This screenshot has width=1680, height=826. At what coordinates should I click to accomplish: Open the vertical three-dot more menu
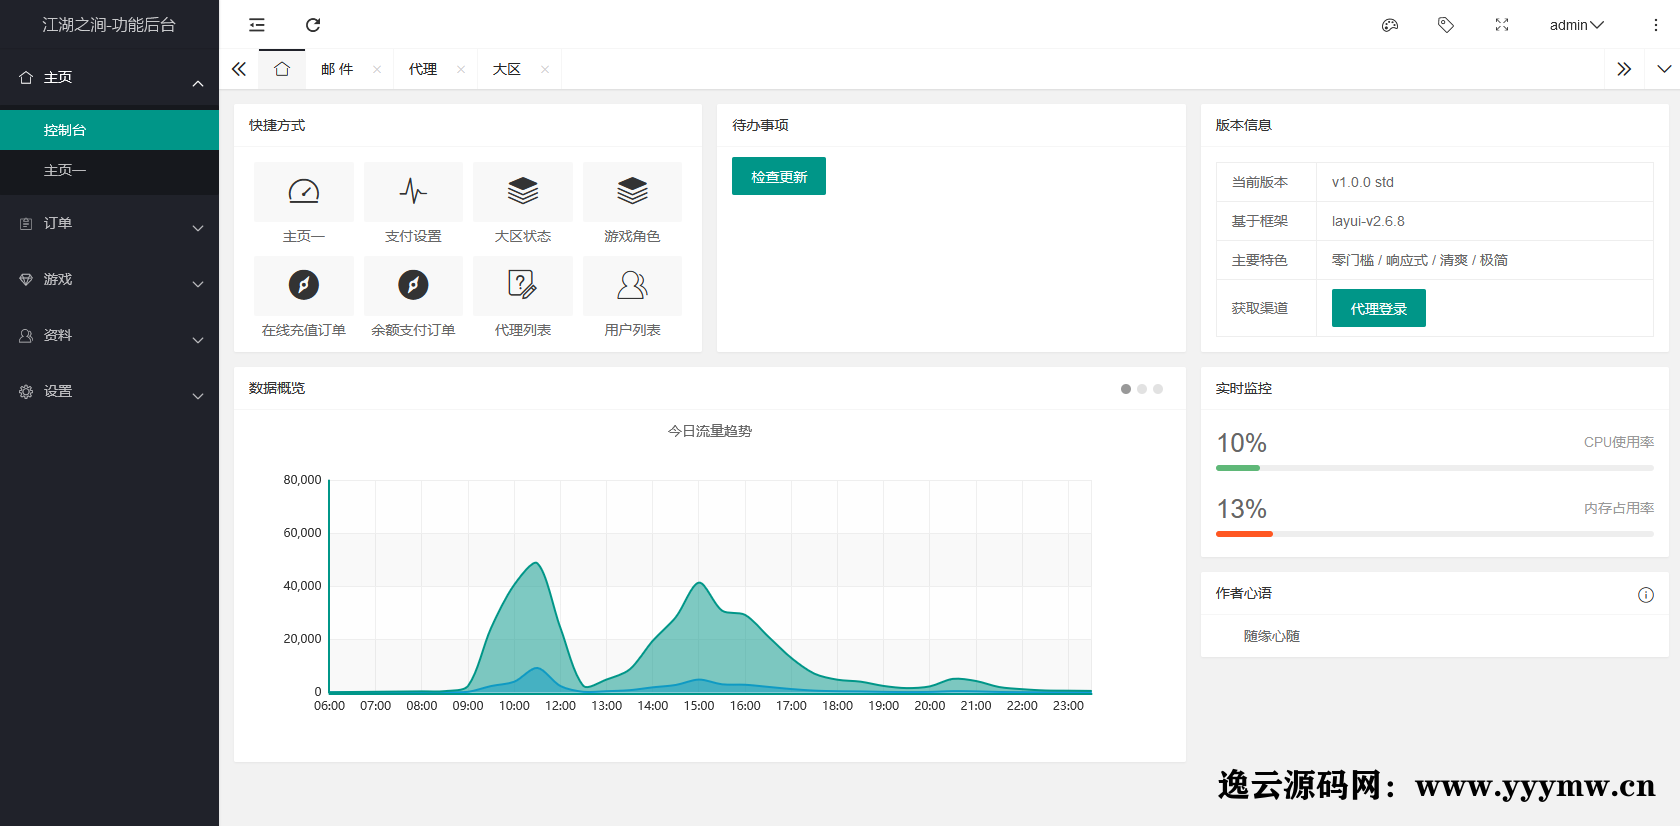pos(1656,25)
